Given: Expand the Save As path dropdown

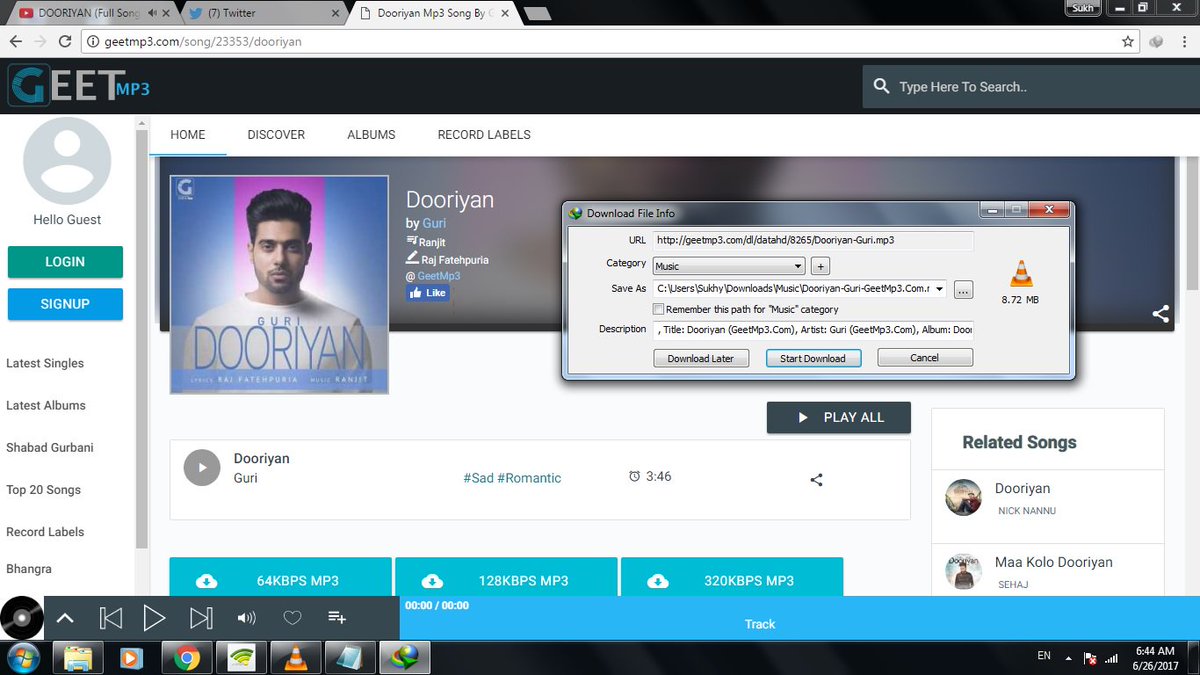Looking at the screenshot, I should pyautogui.click(x=940, y=289).
